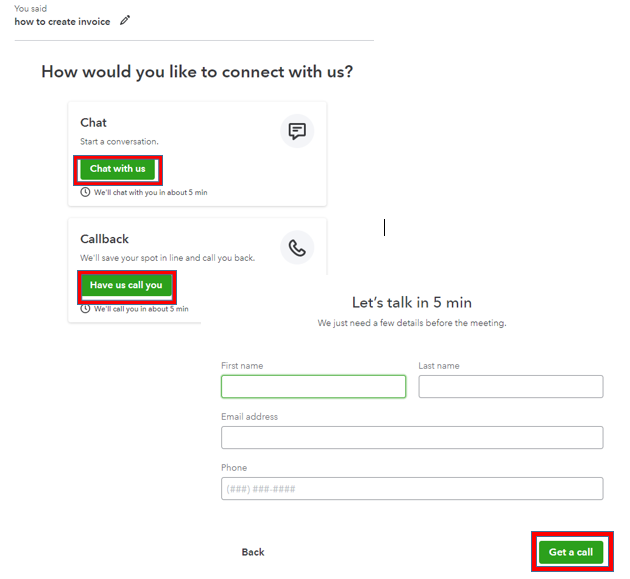Select the Chat card title

(93, 123)
